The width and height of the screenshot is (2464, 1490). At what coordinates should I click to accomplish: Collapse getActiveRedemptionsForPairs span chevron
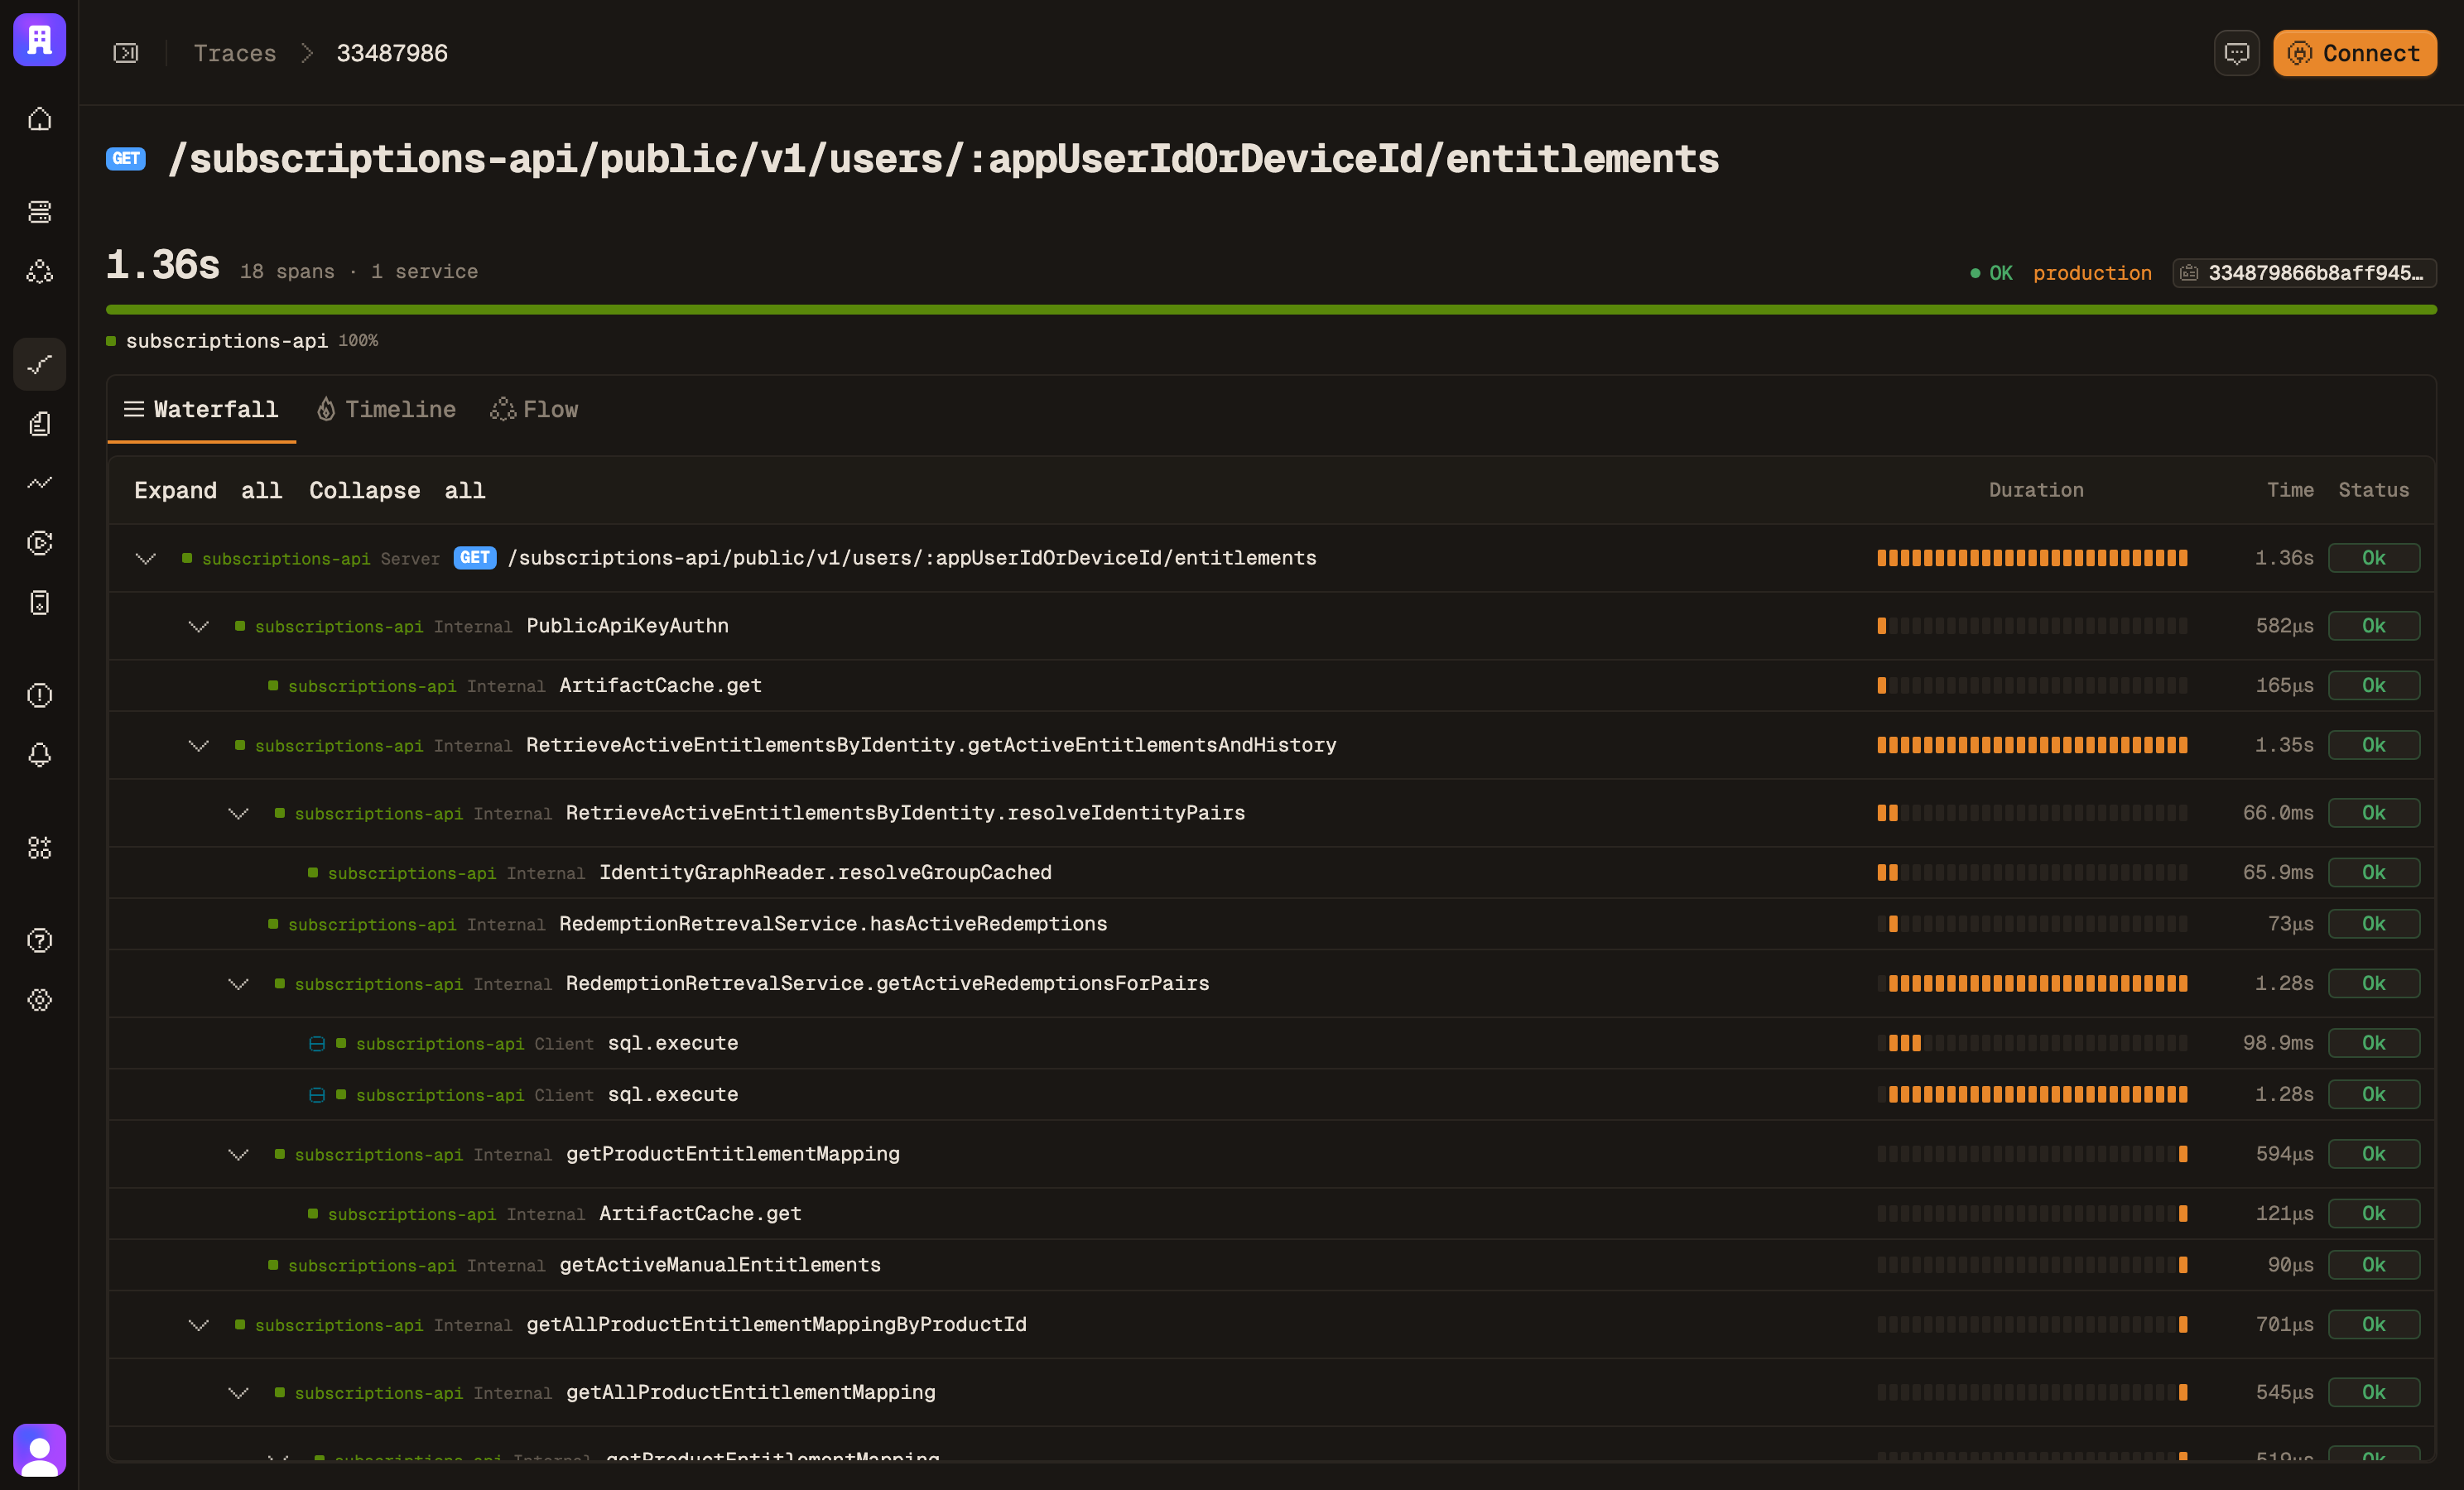point(238,984)
